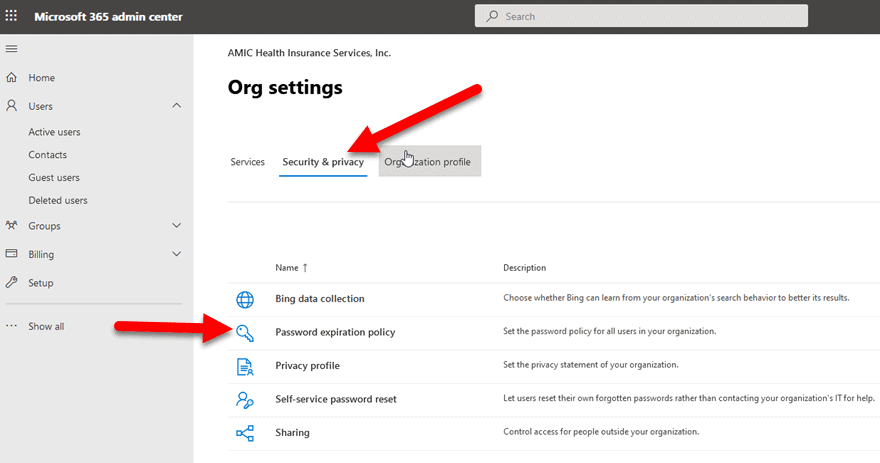Click Show all navigation link
Screen dimensions: 880x463
[x=46, y=326]
